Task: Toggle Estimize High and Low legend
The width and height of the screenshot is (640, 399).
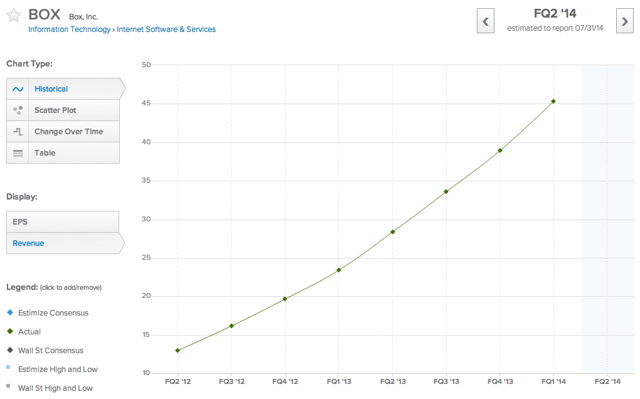Action: tap(52, 369)
